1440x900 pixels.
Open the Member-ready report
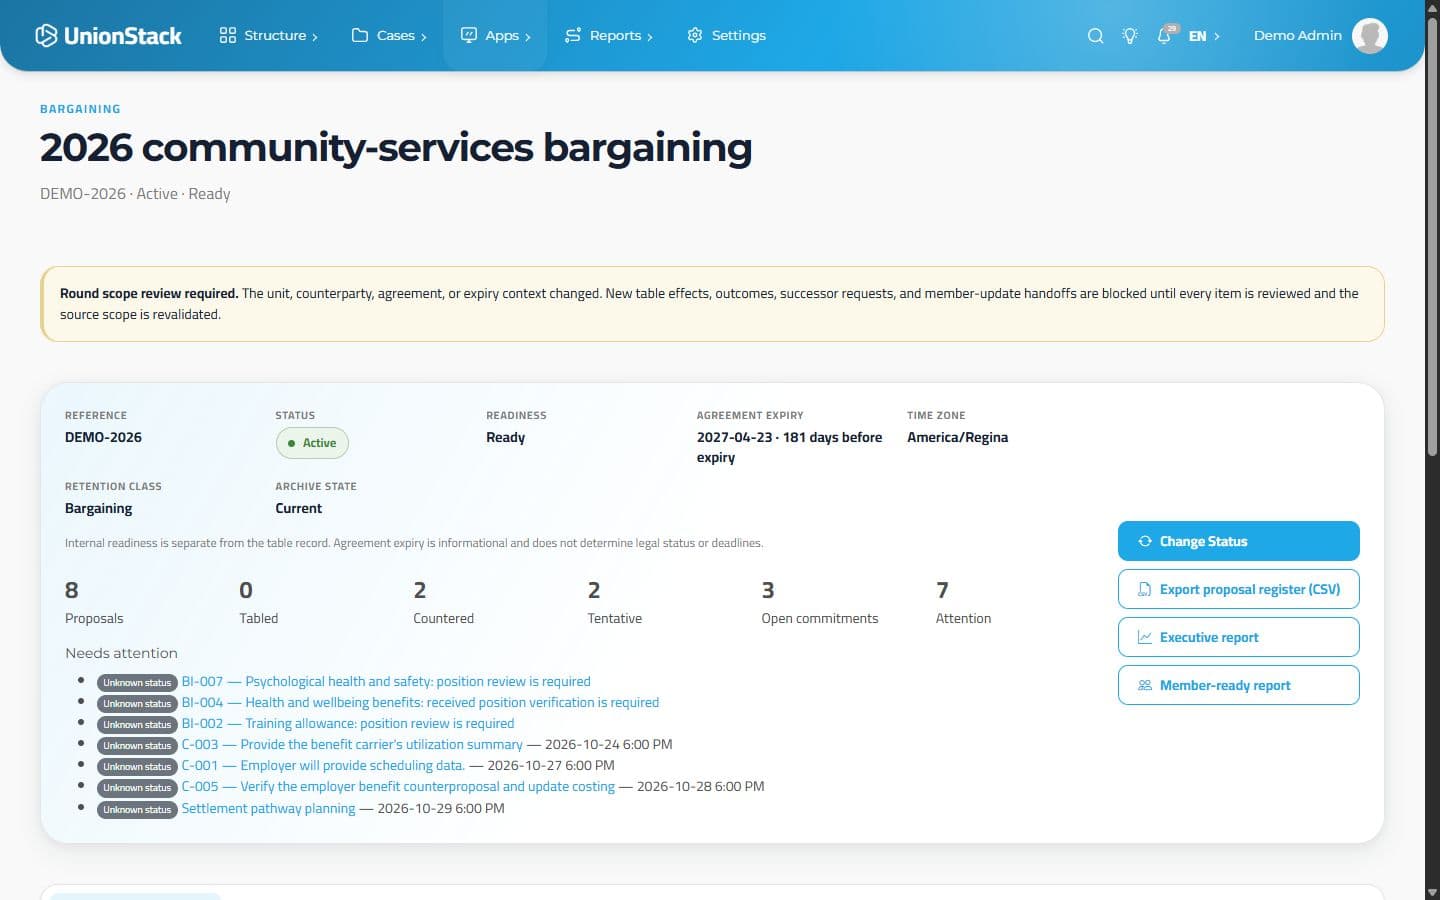point(1238,685)
